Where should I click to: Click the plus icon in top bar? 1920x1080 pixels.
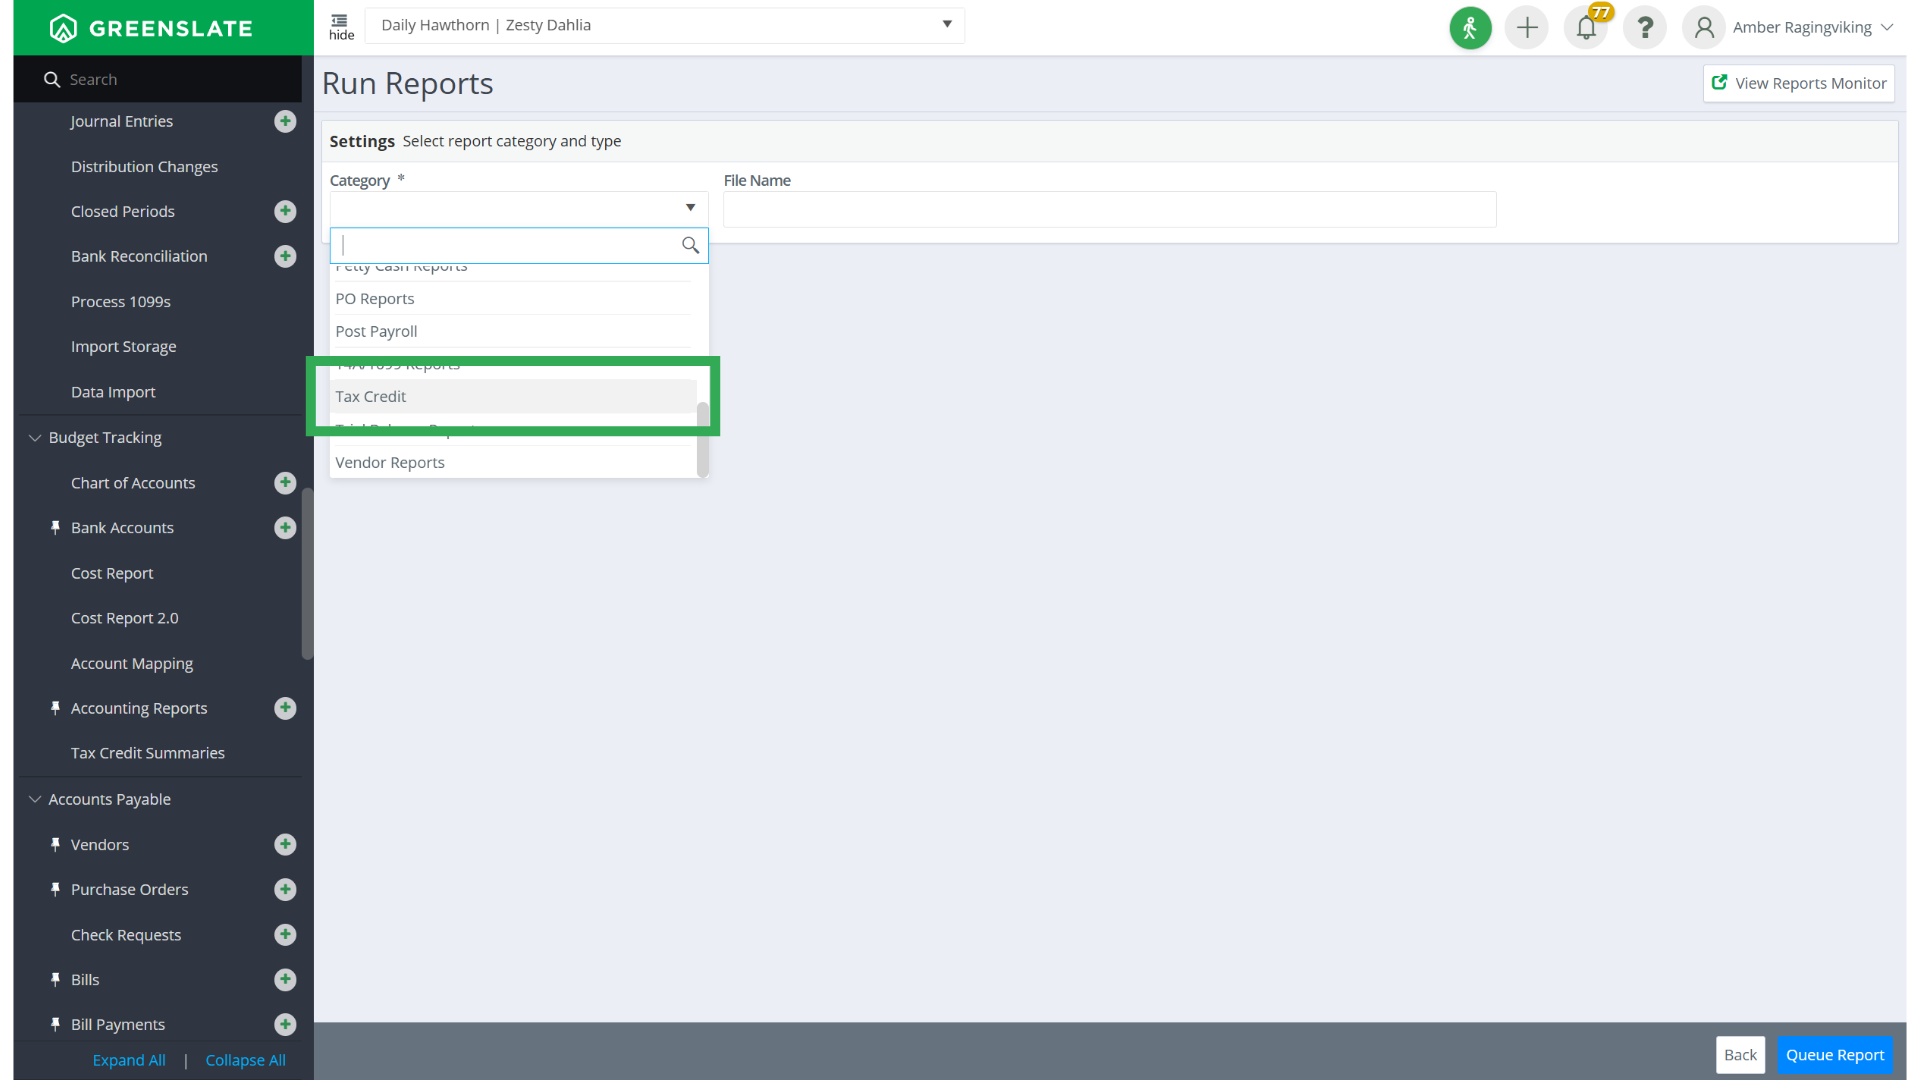[1527, 28]
